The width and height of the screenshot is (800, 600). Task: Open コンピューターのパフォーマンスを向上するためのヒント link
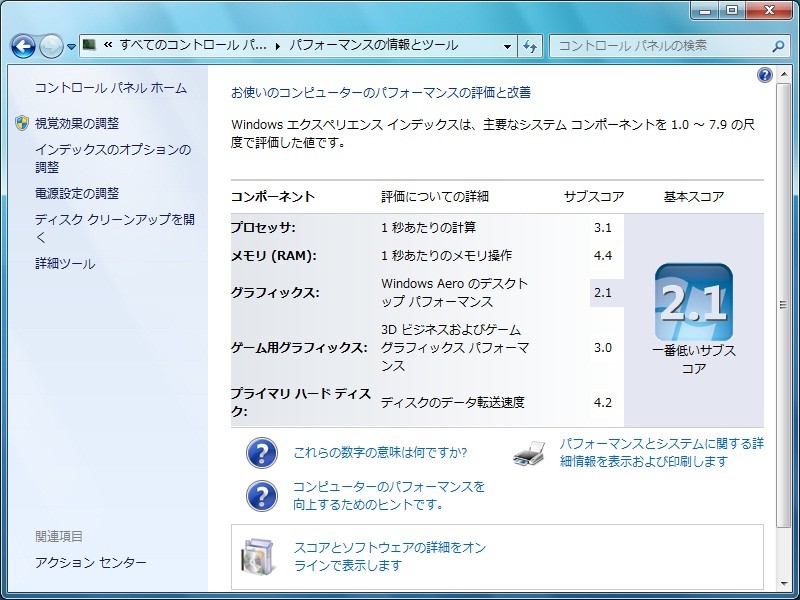coord(389,495)
